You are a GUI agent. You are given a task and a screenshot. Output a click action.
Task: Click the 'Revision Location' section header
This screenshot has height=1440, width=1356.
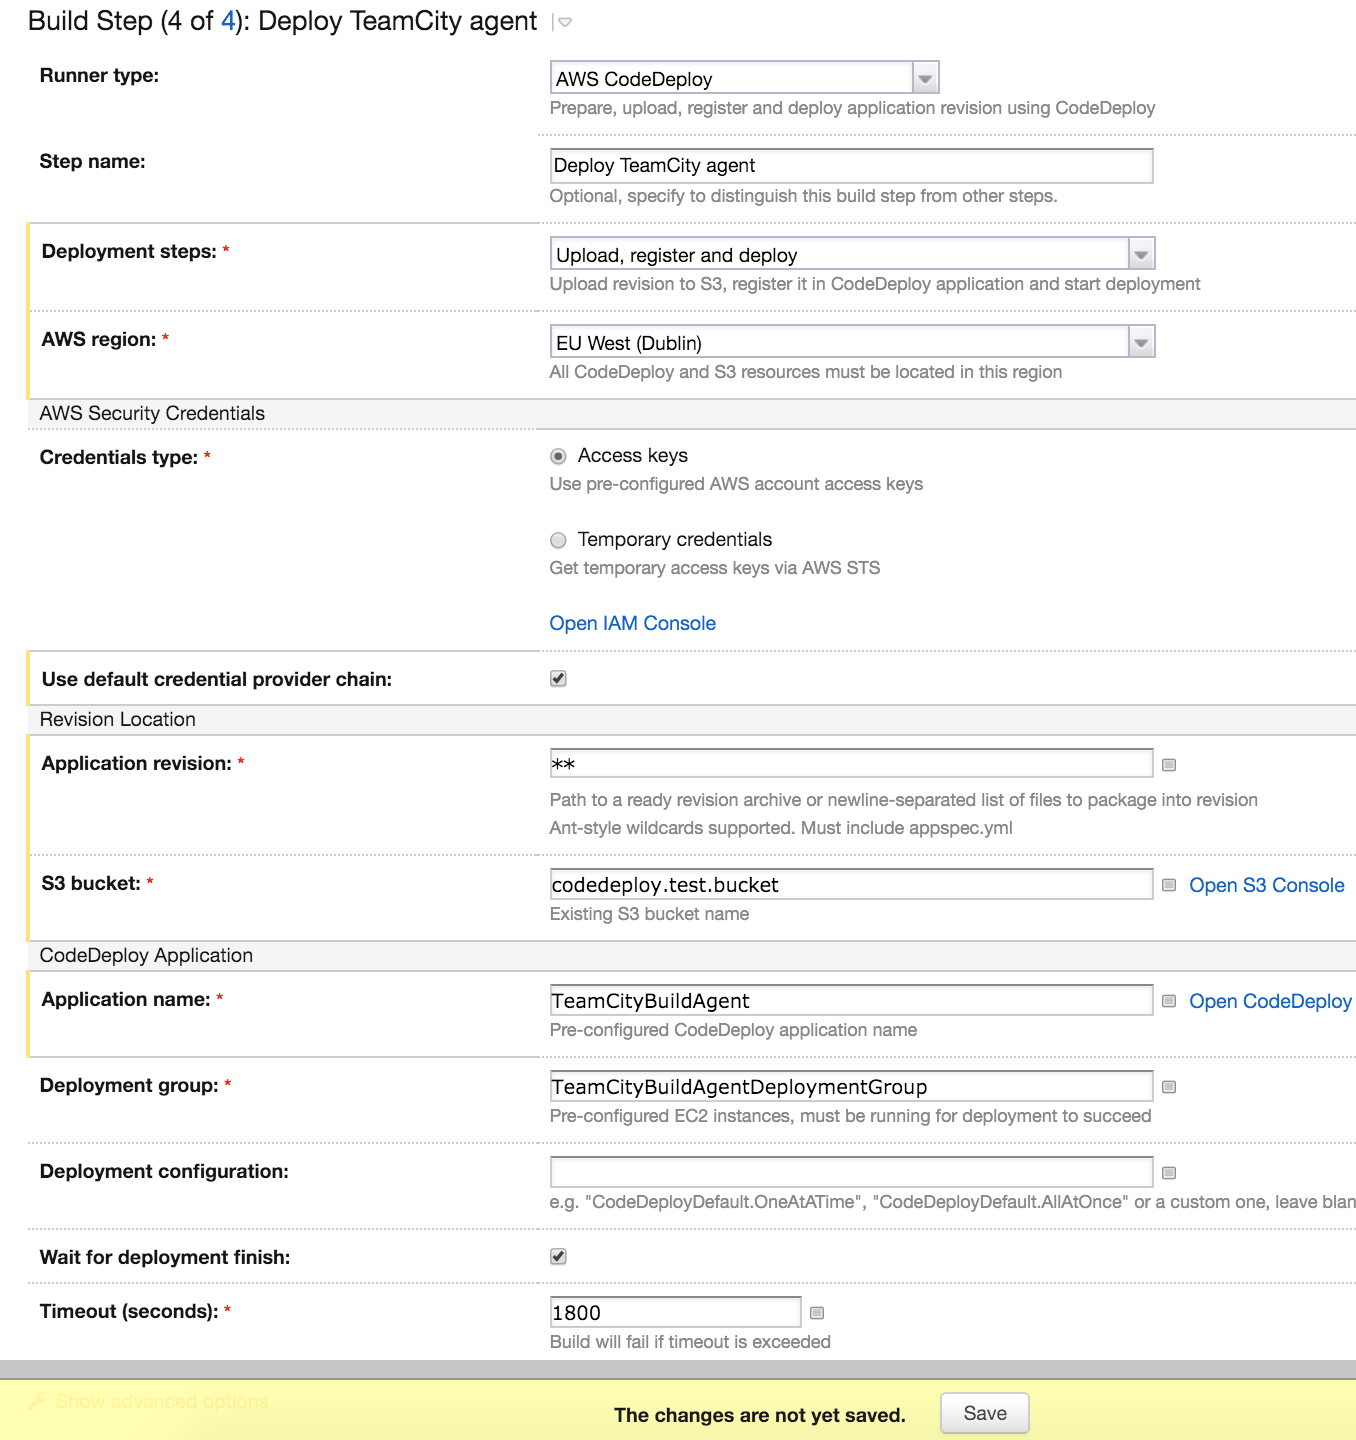click(x=118, y=719)
